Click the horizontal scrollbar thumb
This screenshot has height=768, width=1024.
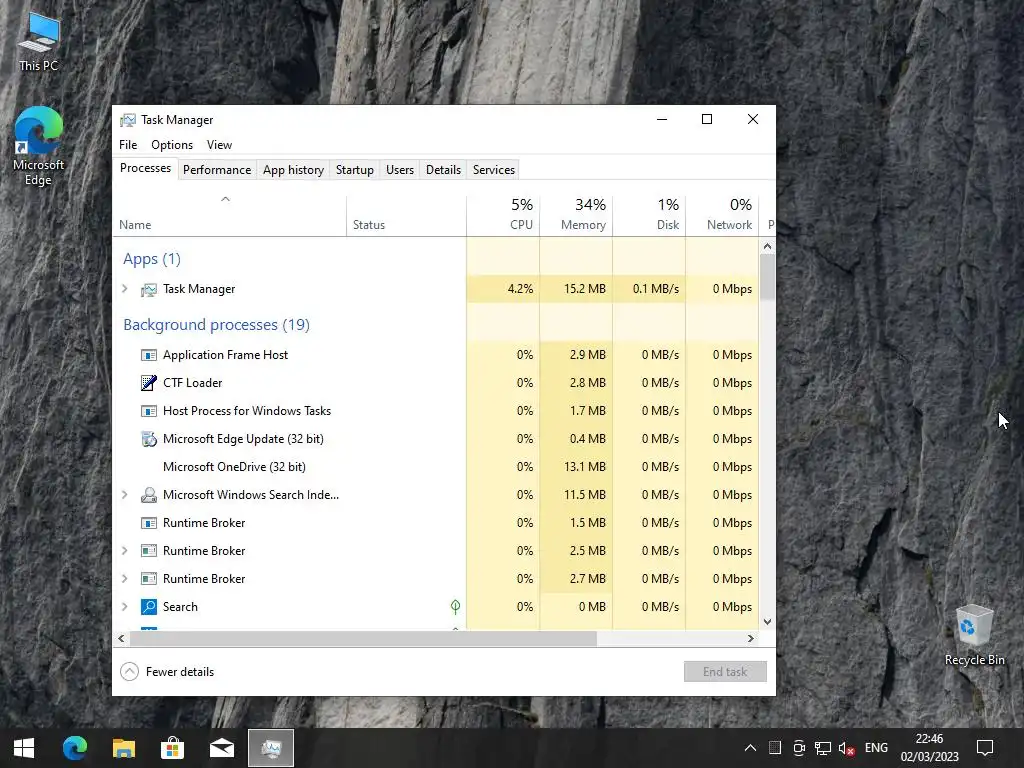tap(363, 639)
